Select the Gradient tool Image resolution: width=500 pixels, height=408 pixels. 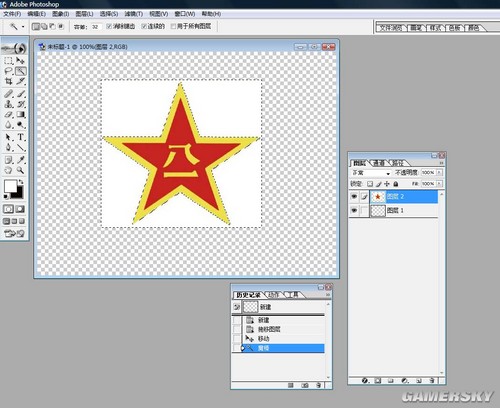(20, 115)
